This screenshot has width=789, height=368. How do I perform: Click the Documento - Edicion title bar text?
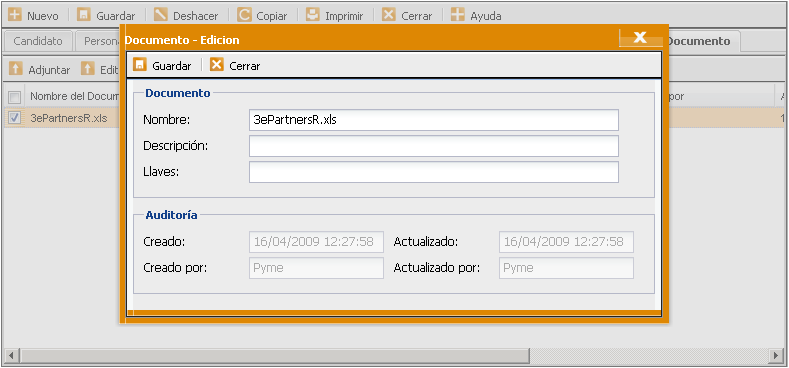coord(182,40)
